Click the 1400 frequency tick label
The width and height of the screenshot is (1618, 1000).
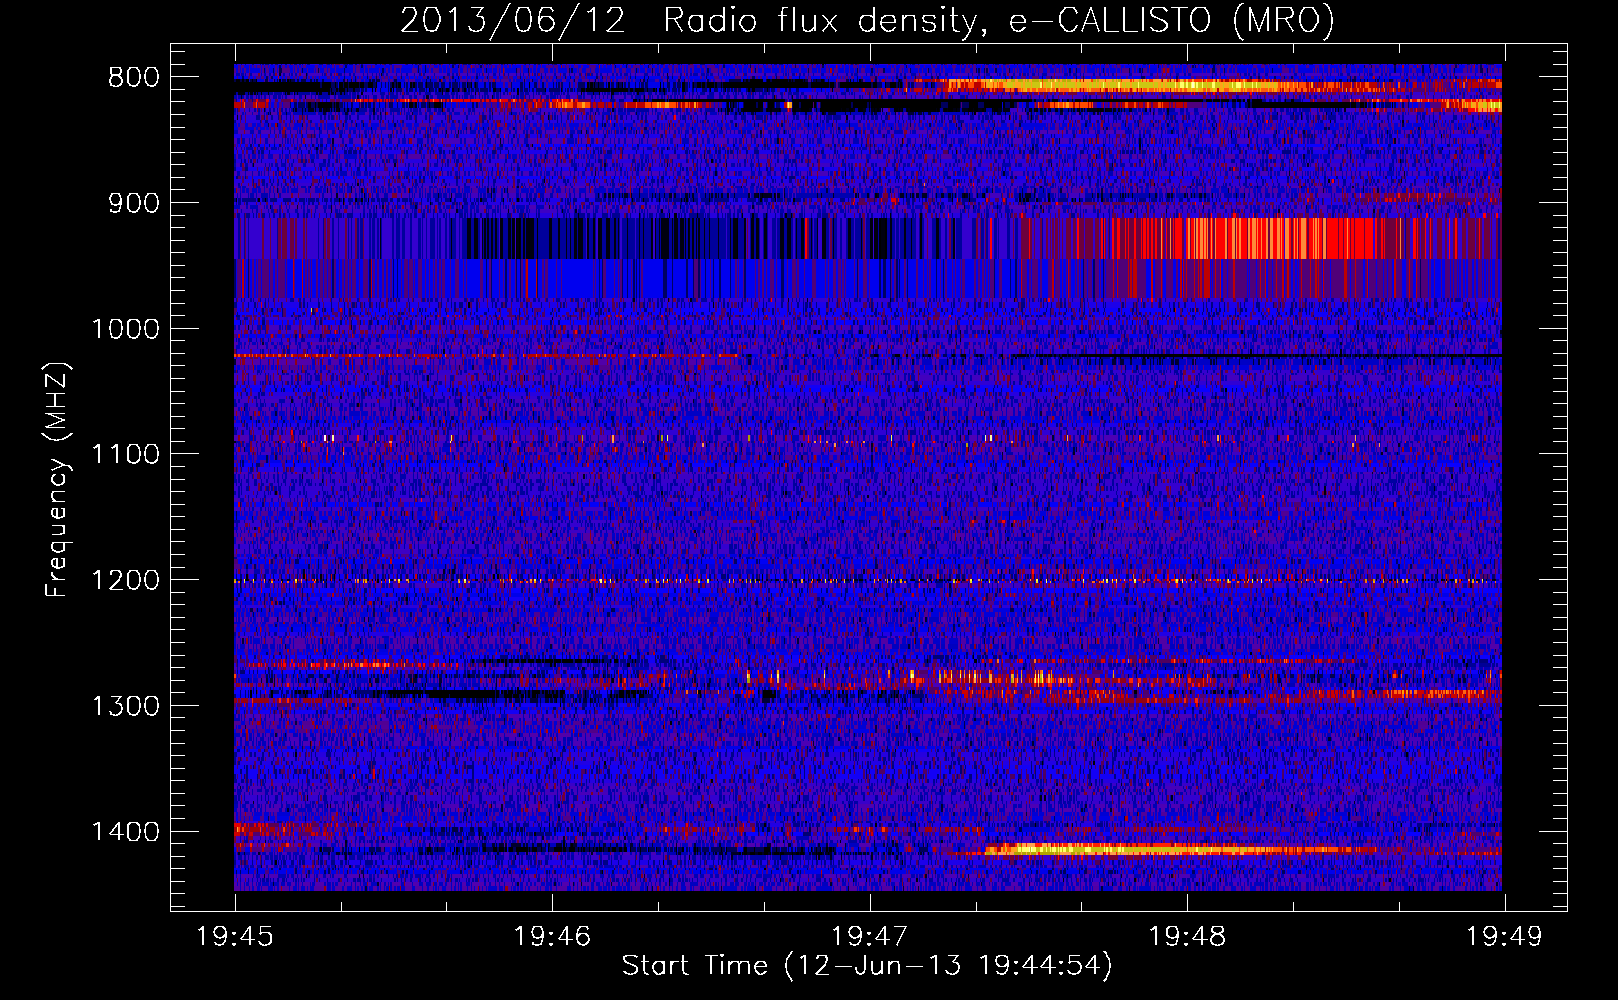click(x=126, y=832)
